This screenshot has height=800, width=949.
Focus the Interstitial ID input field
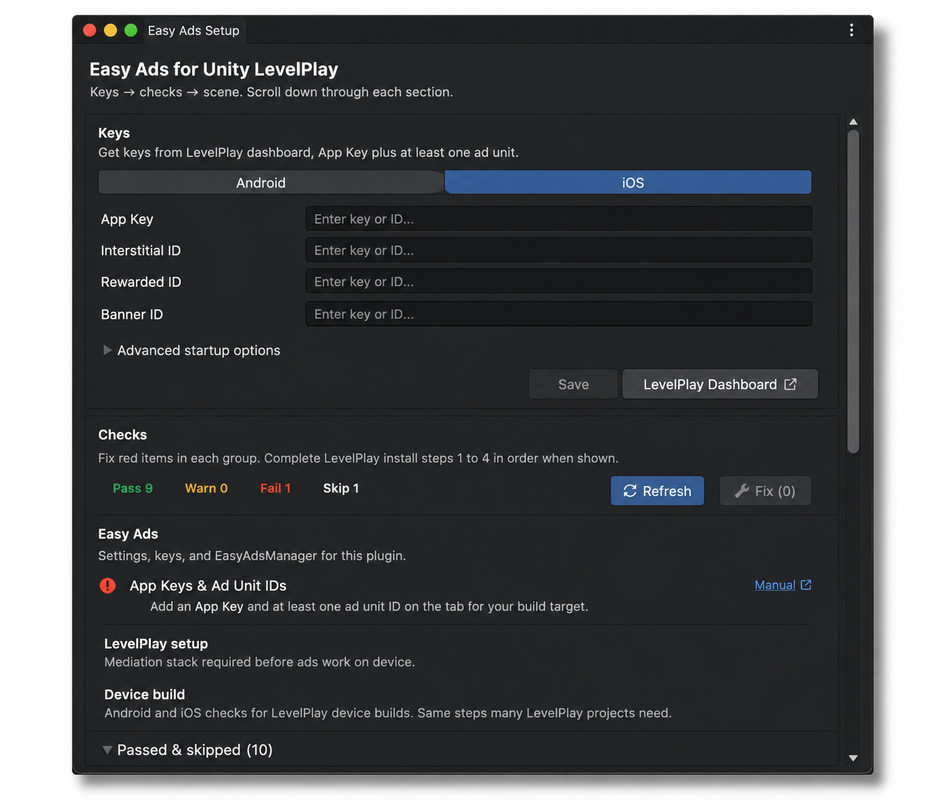[x=558, y=251]
